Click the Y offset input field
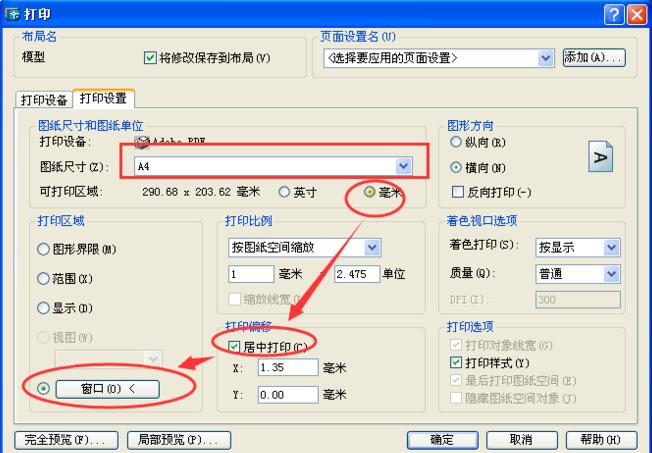 click(x=288, y=394)
